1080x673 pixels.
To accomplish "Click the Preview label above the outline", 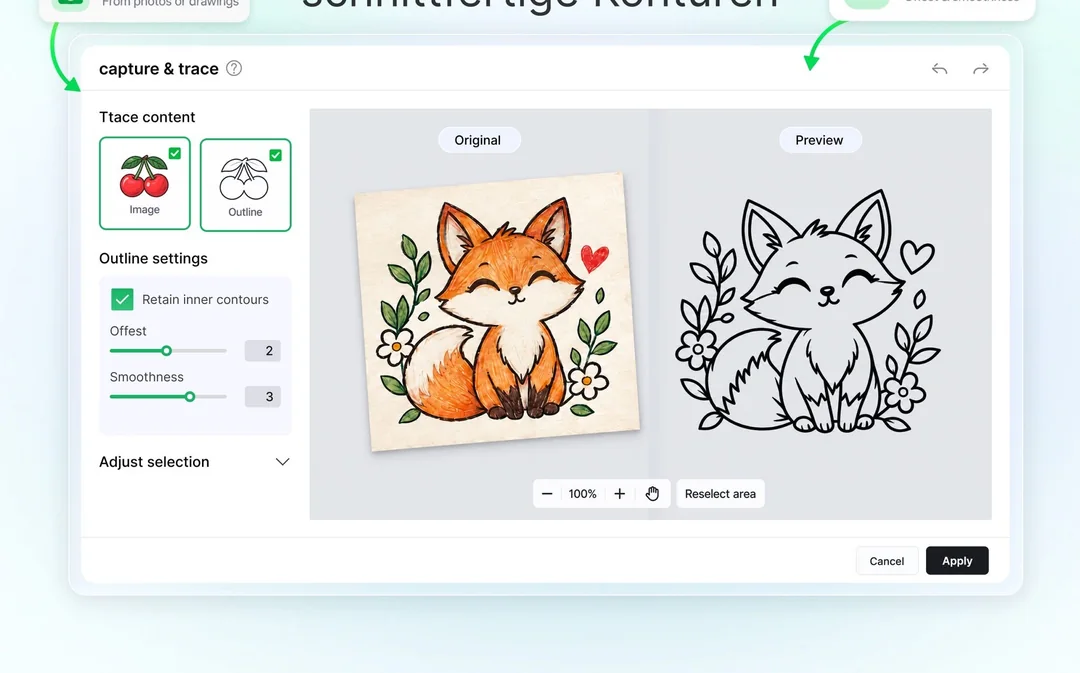I will coord(819,140).
